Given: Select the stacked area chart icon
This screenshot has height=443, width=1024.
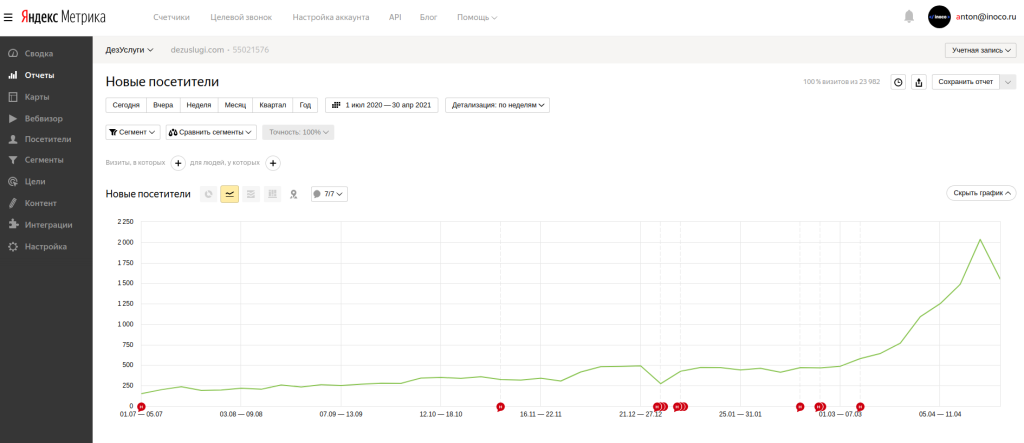Looking at the screenshot, I should (251, 194).
